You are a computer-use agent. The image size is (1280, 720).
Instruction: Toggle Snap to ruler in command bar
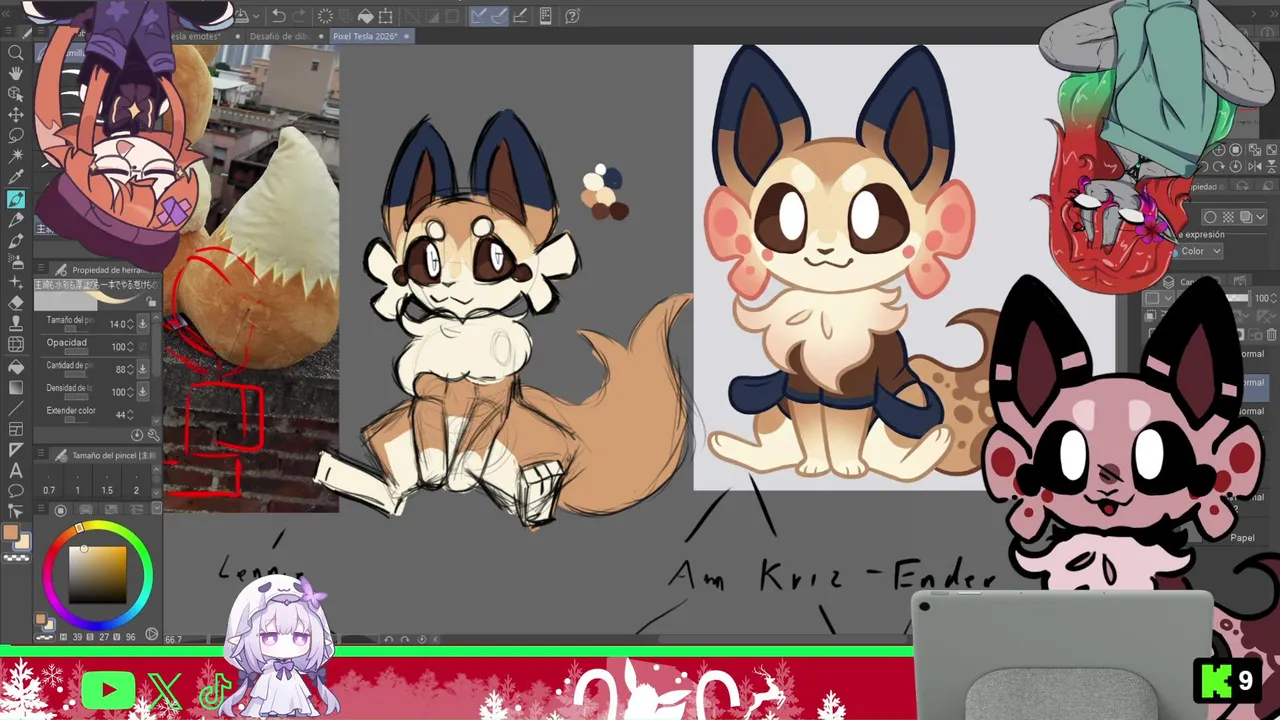[478, 16]
